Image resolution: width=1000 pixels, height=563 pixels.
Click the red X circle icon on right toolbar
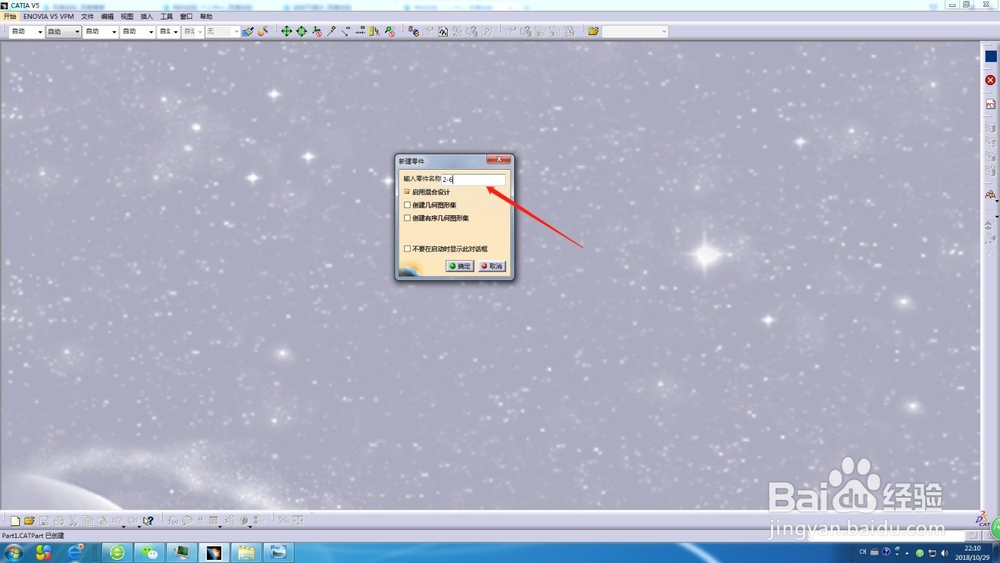pyautogui.click(x=990, y=80)
